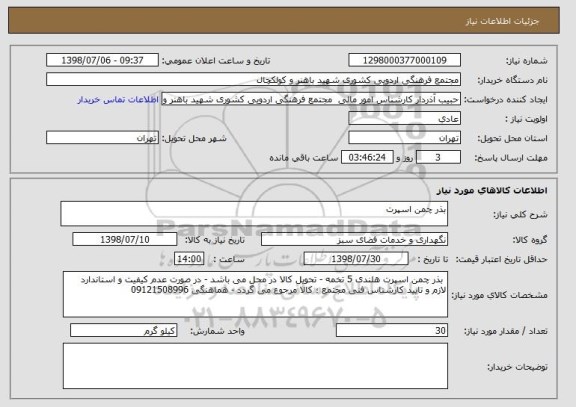Viewport: 576px width, 407px height.
Task: Select the label تاریخ نیاز به کالا
Action: [x=215, y=240]
